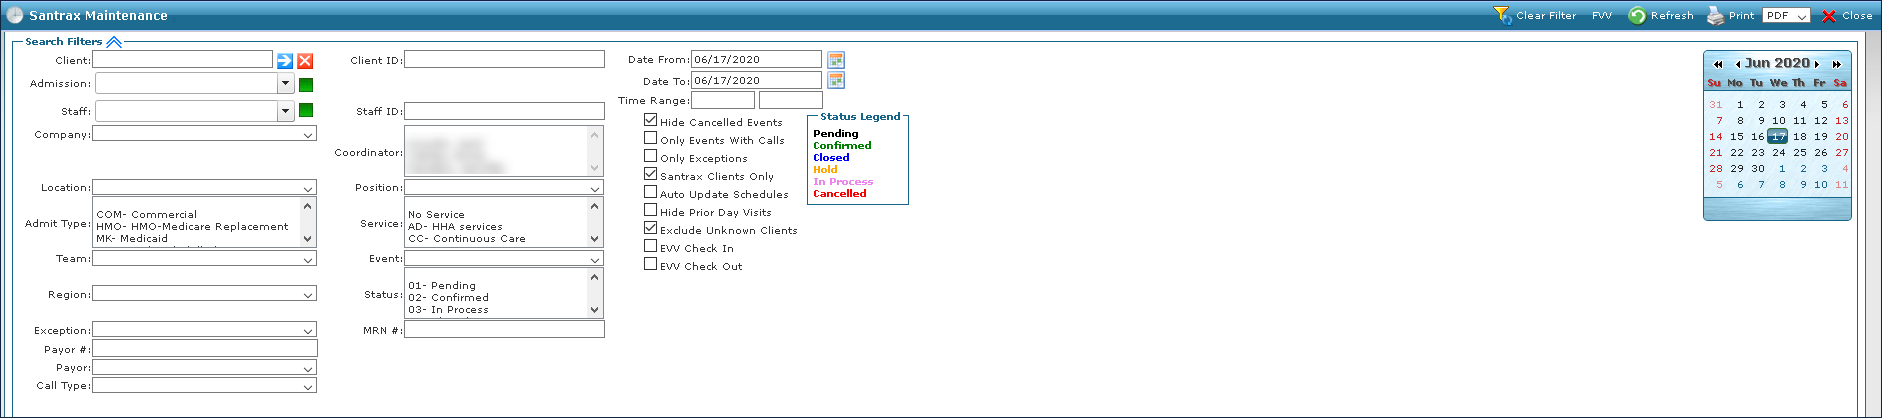Expand the Company dropdown
This screenshot has height=418, width=1882.
(x=308, y=134)
